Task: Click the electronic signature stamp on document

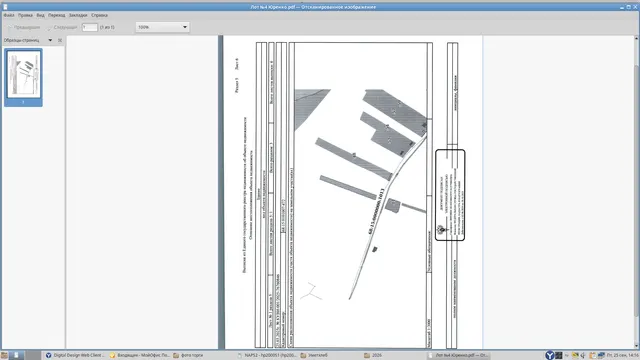Action: point(450,195)
